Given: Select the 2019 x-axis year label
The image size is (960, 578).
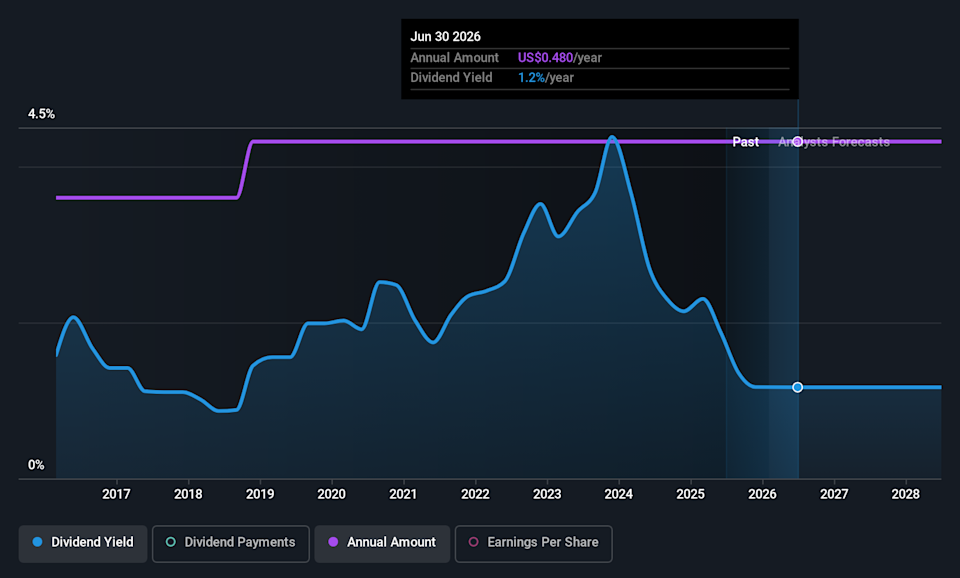Looking at the screenshot, I should (x=260, y=494).
